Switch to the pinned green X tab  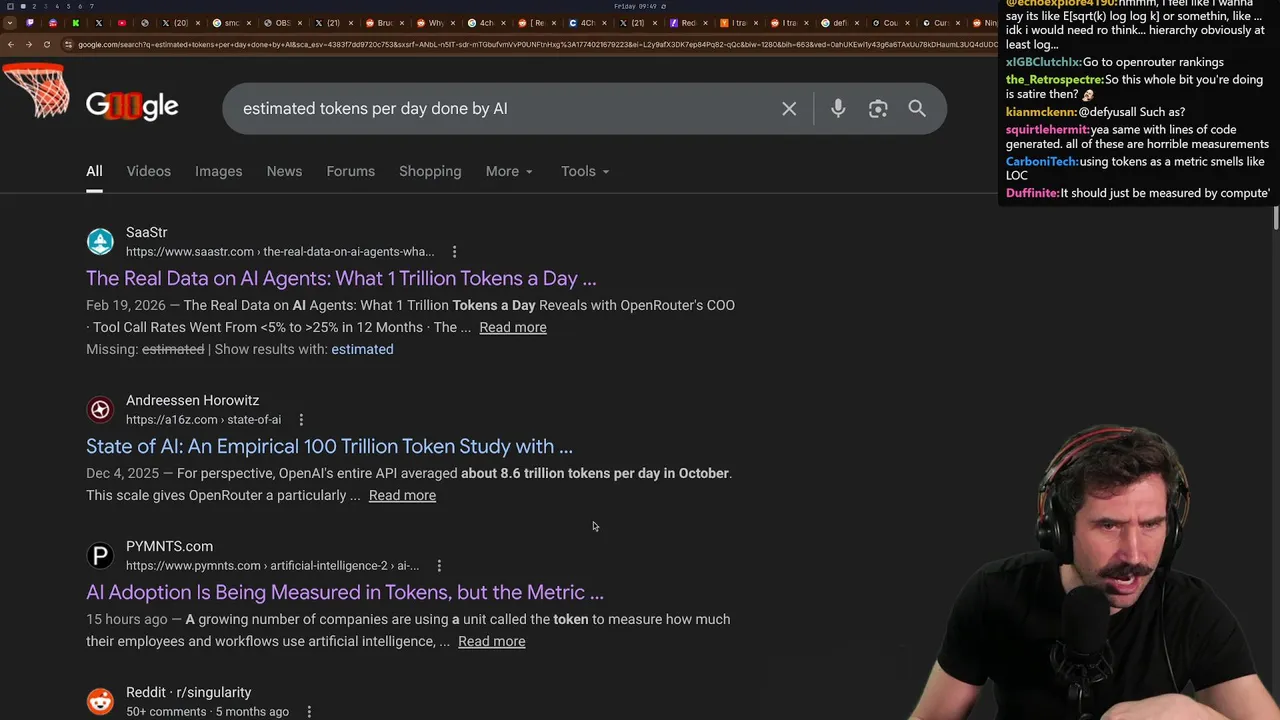(x=76, y=23)
